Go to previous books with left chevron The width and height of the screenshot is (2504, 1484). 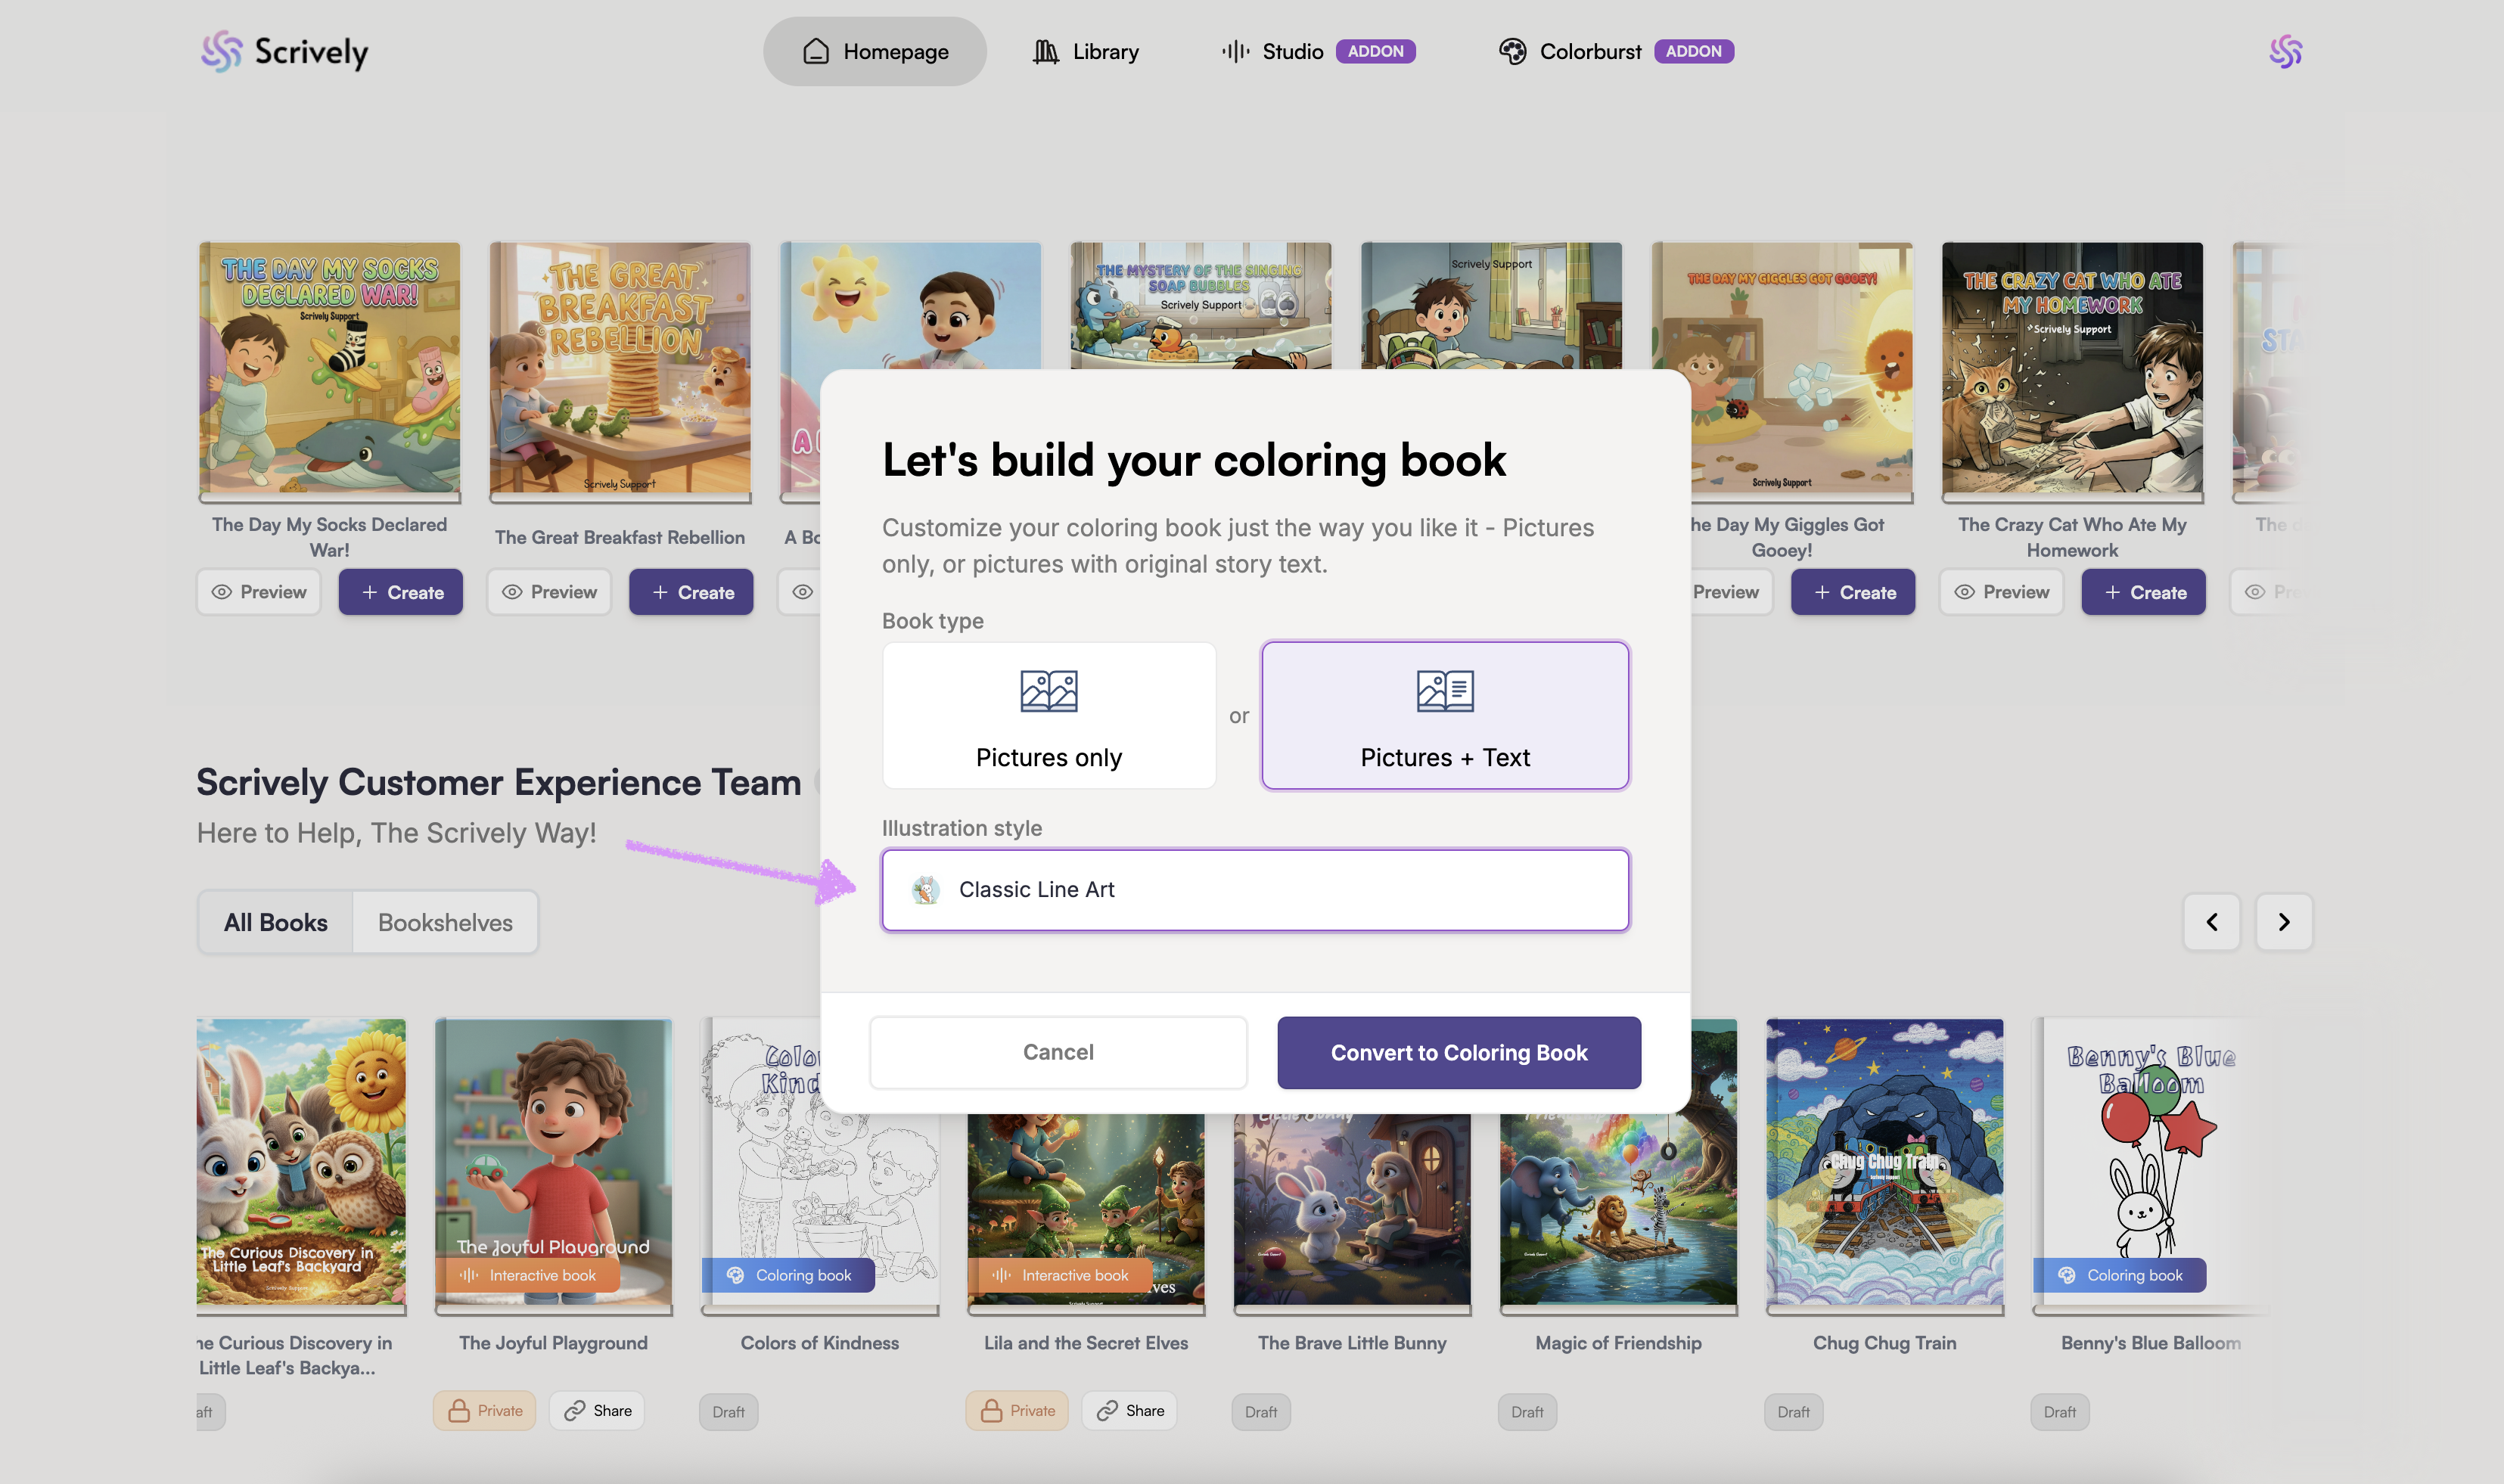[x=2211, y=922]
